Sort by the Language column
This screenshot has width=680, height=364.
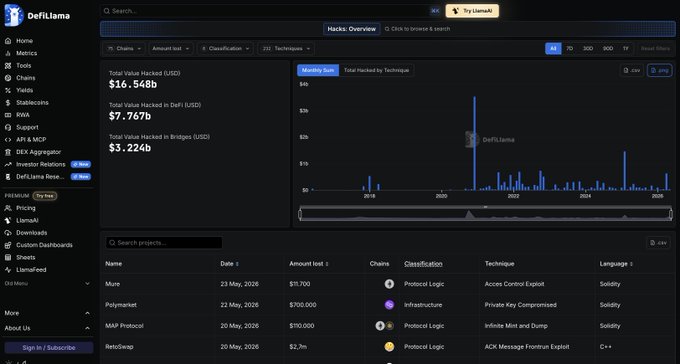click(616, 264)
